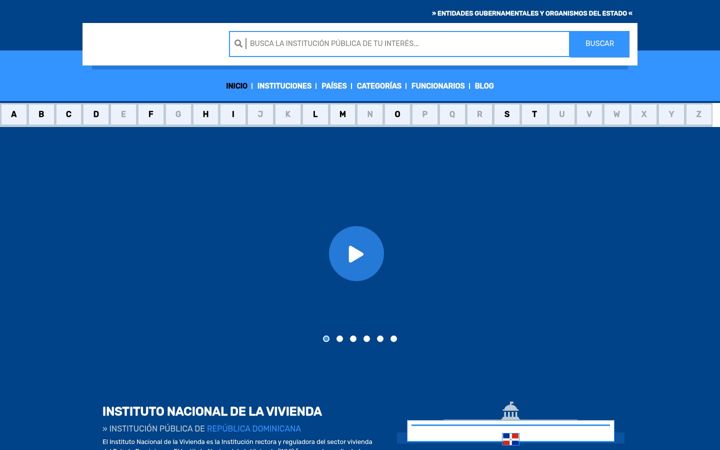This screenshot has height=450, width=720.
Task: Select letter G in alphabet bar
Action: point(178,114)
